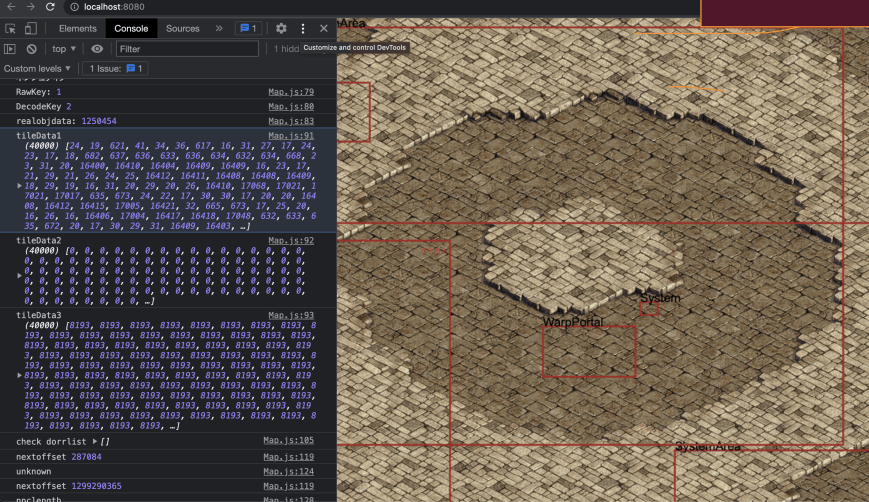Open the Sources tab
Screen dimensions: 869x502
point(182,28)
